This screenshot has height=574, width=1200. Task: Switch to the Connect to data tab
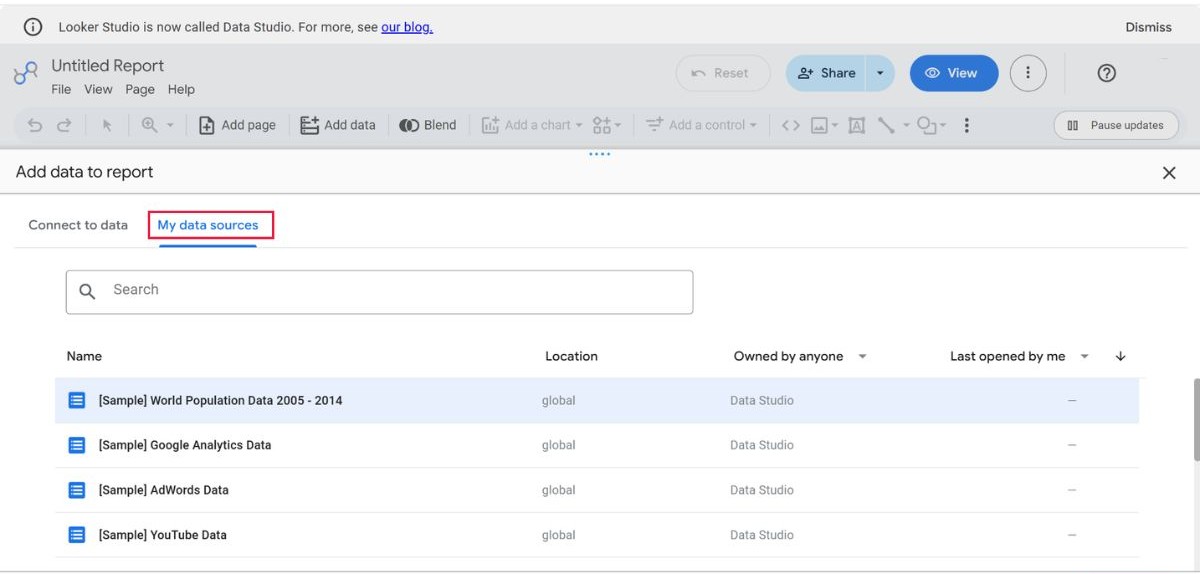[78, 225]
